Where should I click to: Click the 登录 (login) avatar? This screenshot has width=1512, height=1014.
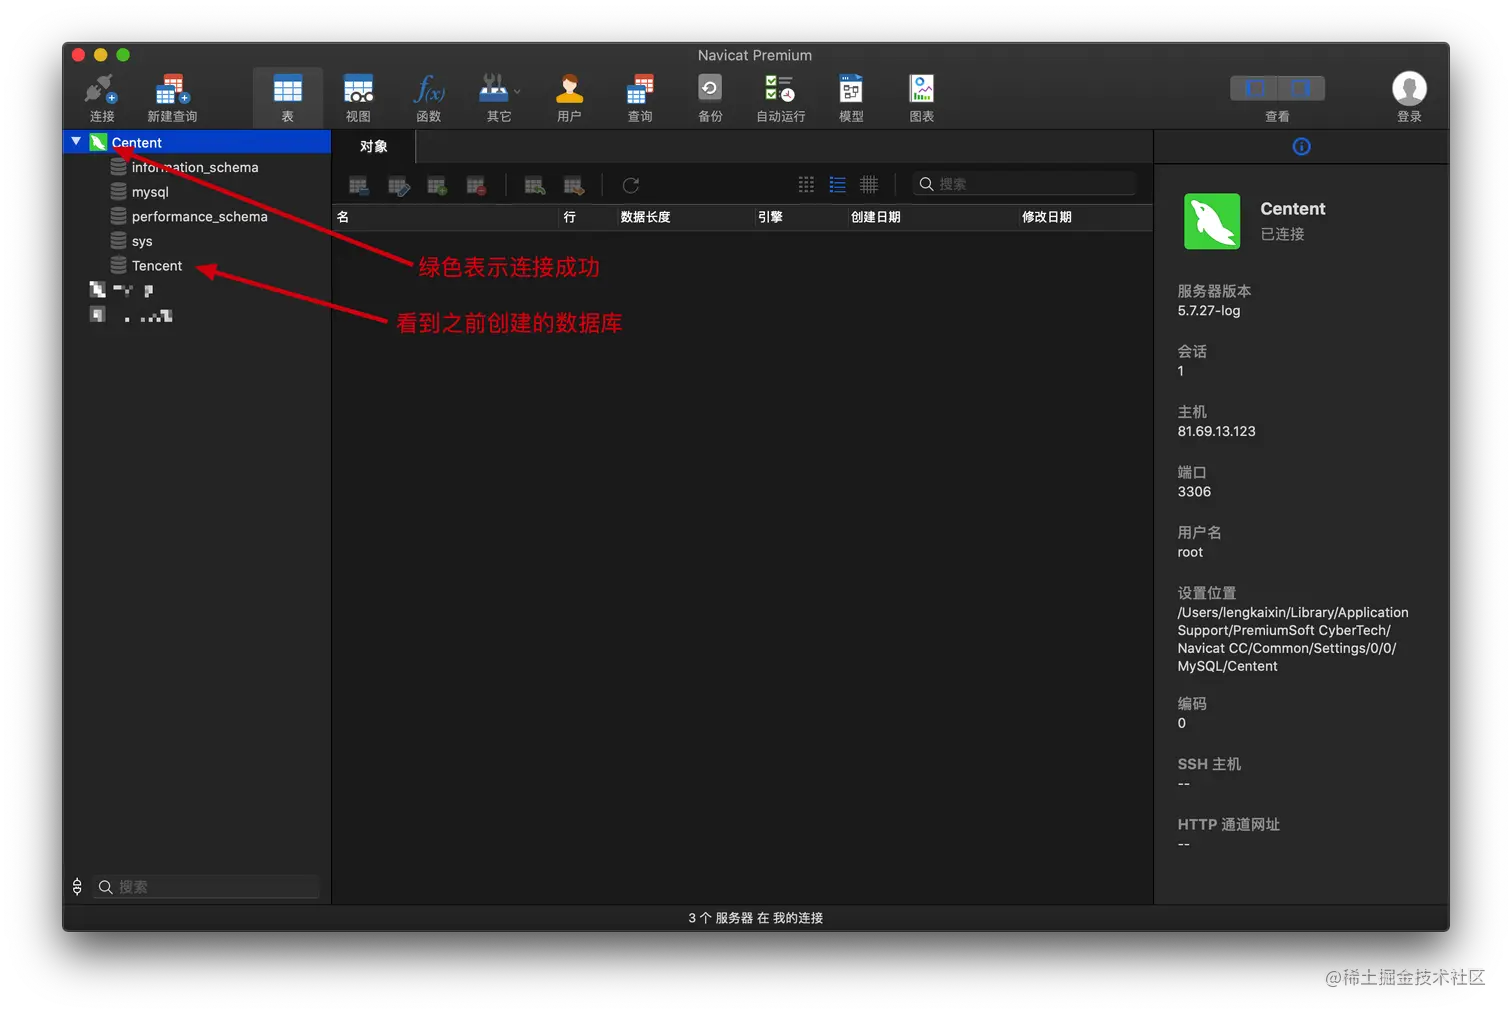coord(1409,89)
